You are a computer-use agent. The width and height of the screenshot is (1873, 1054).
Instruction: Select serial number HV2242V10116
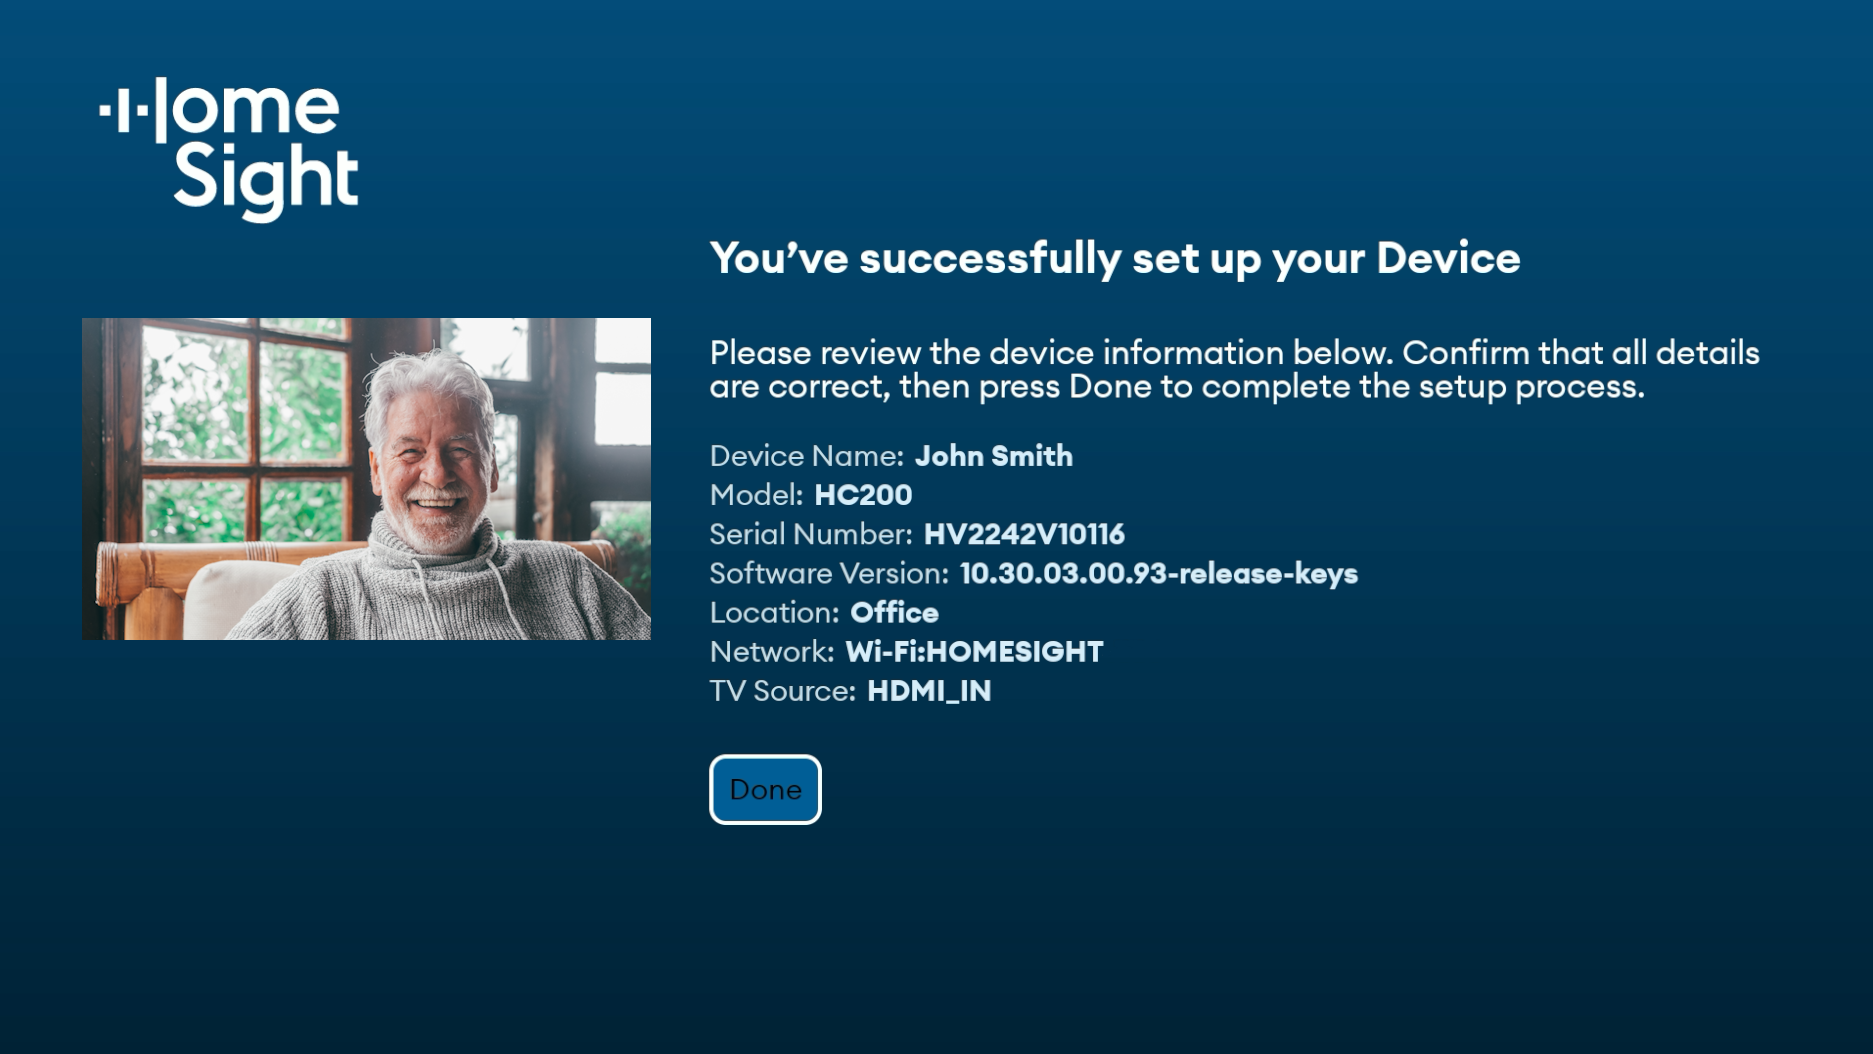point(1024,534)
